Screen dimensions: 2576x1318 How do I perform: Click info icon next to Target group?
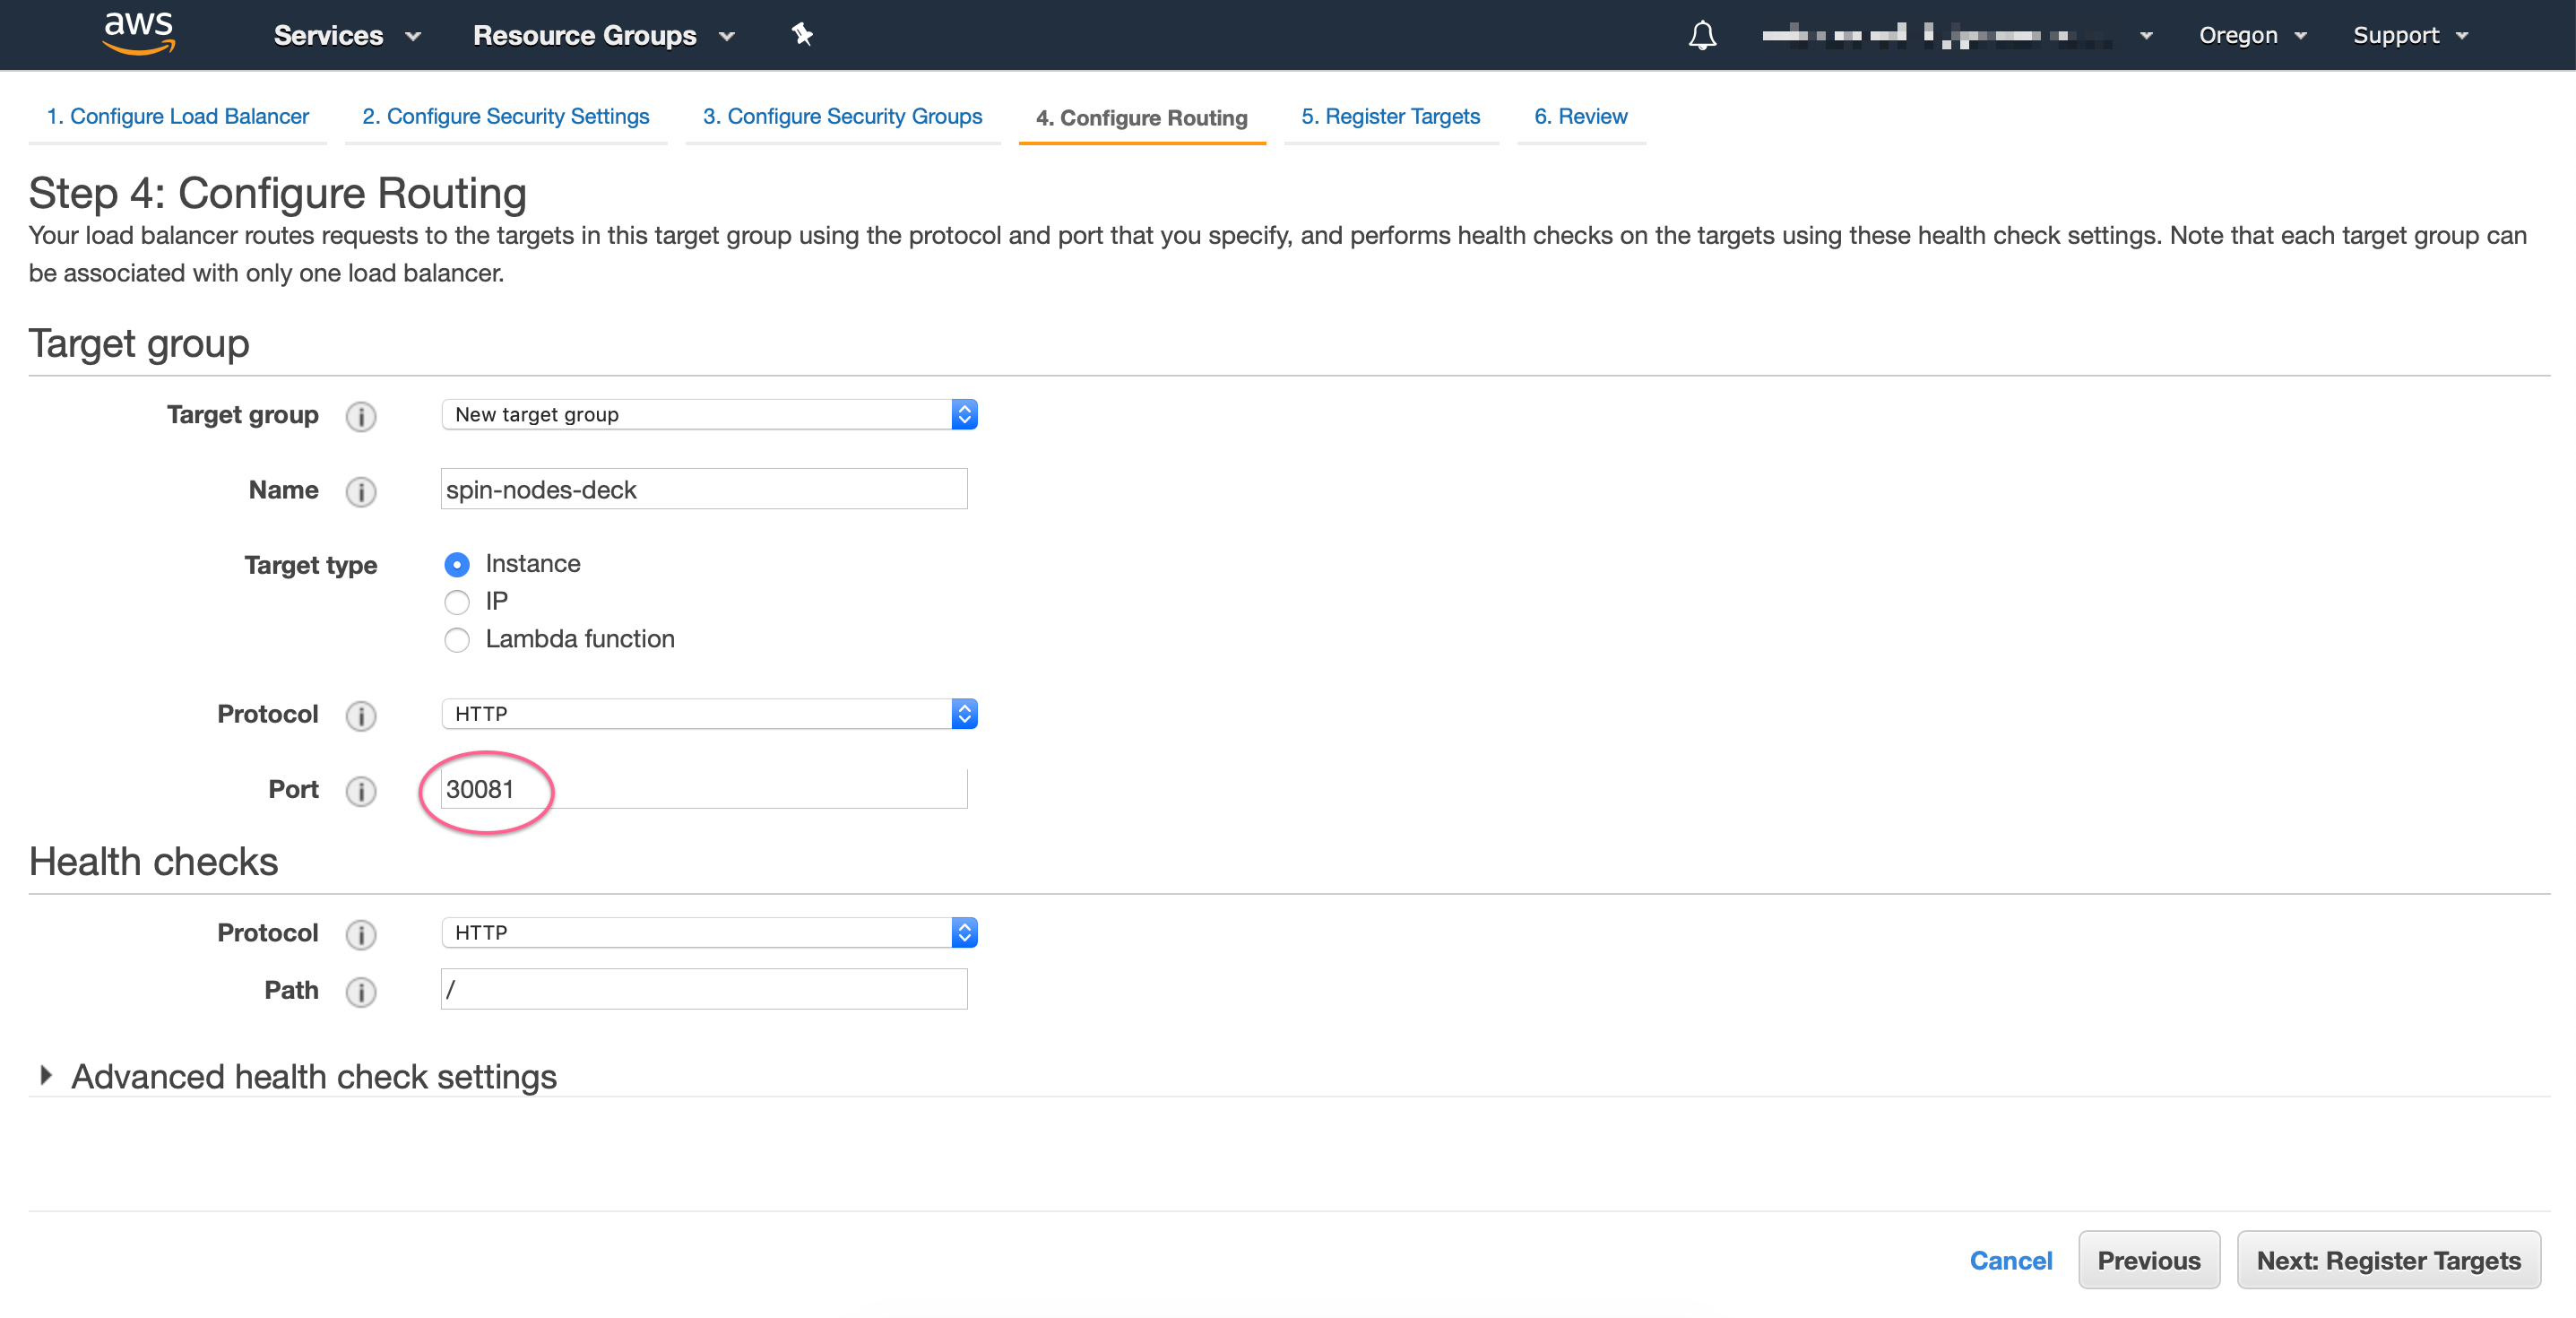tap(360, 416)
